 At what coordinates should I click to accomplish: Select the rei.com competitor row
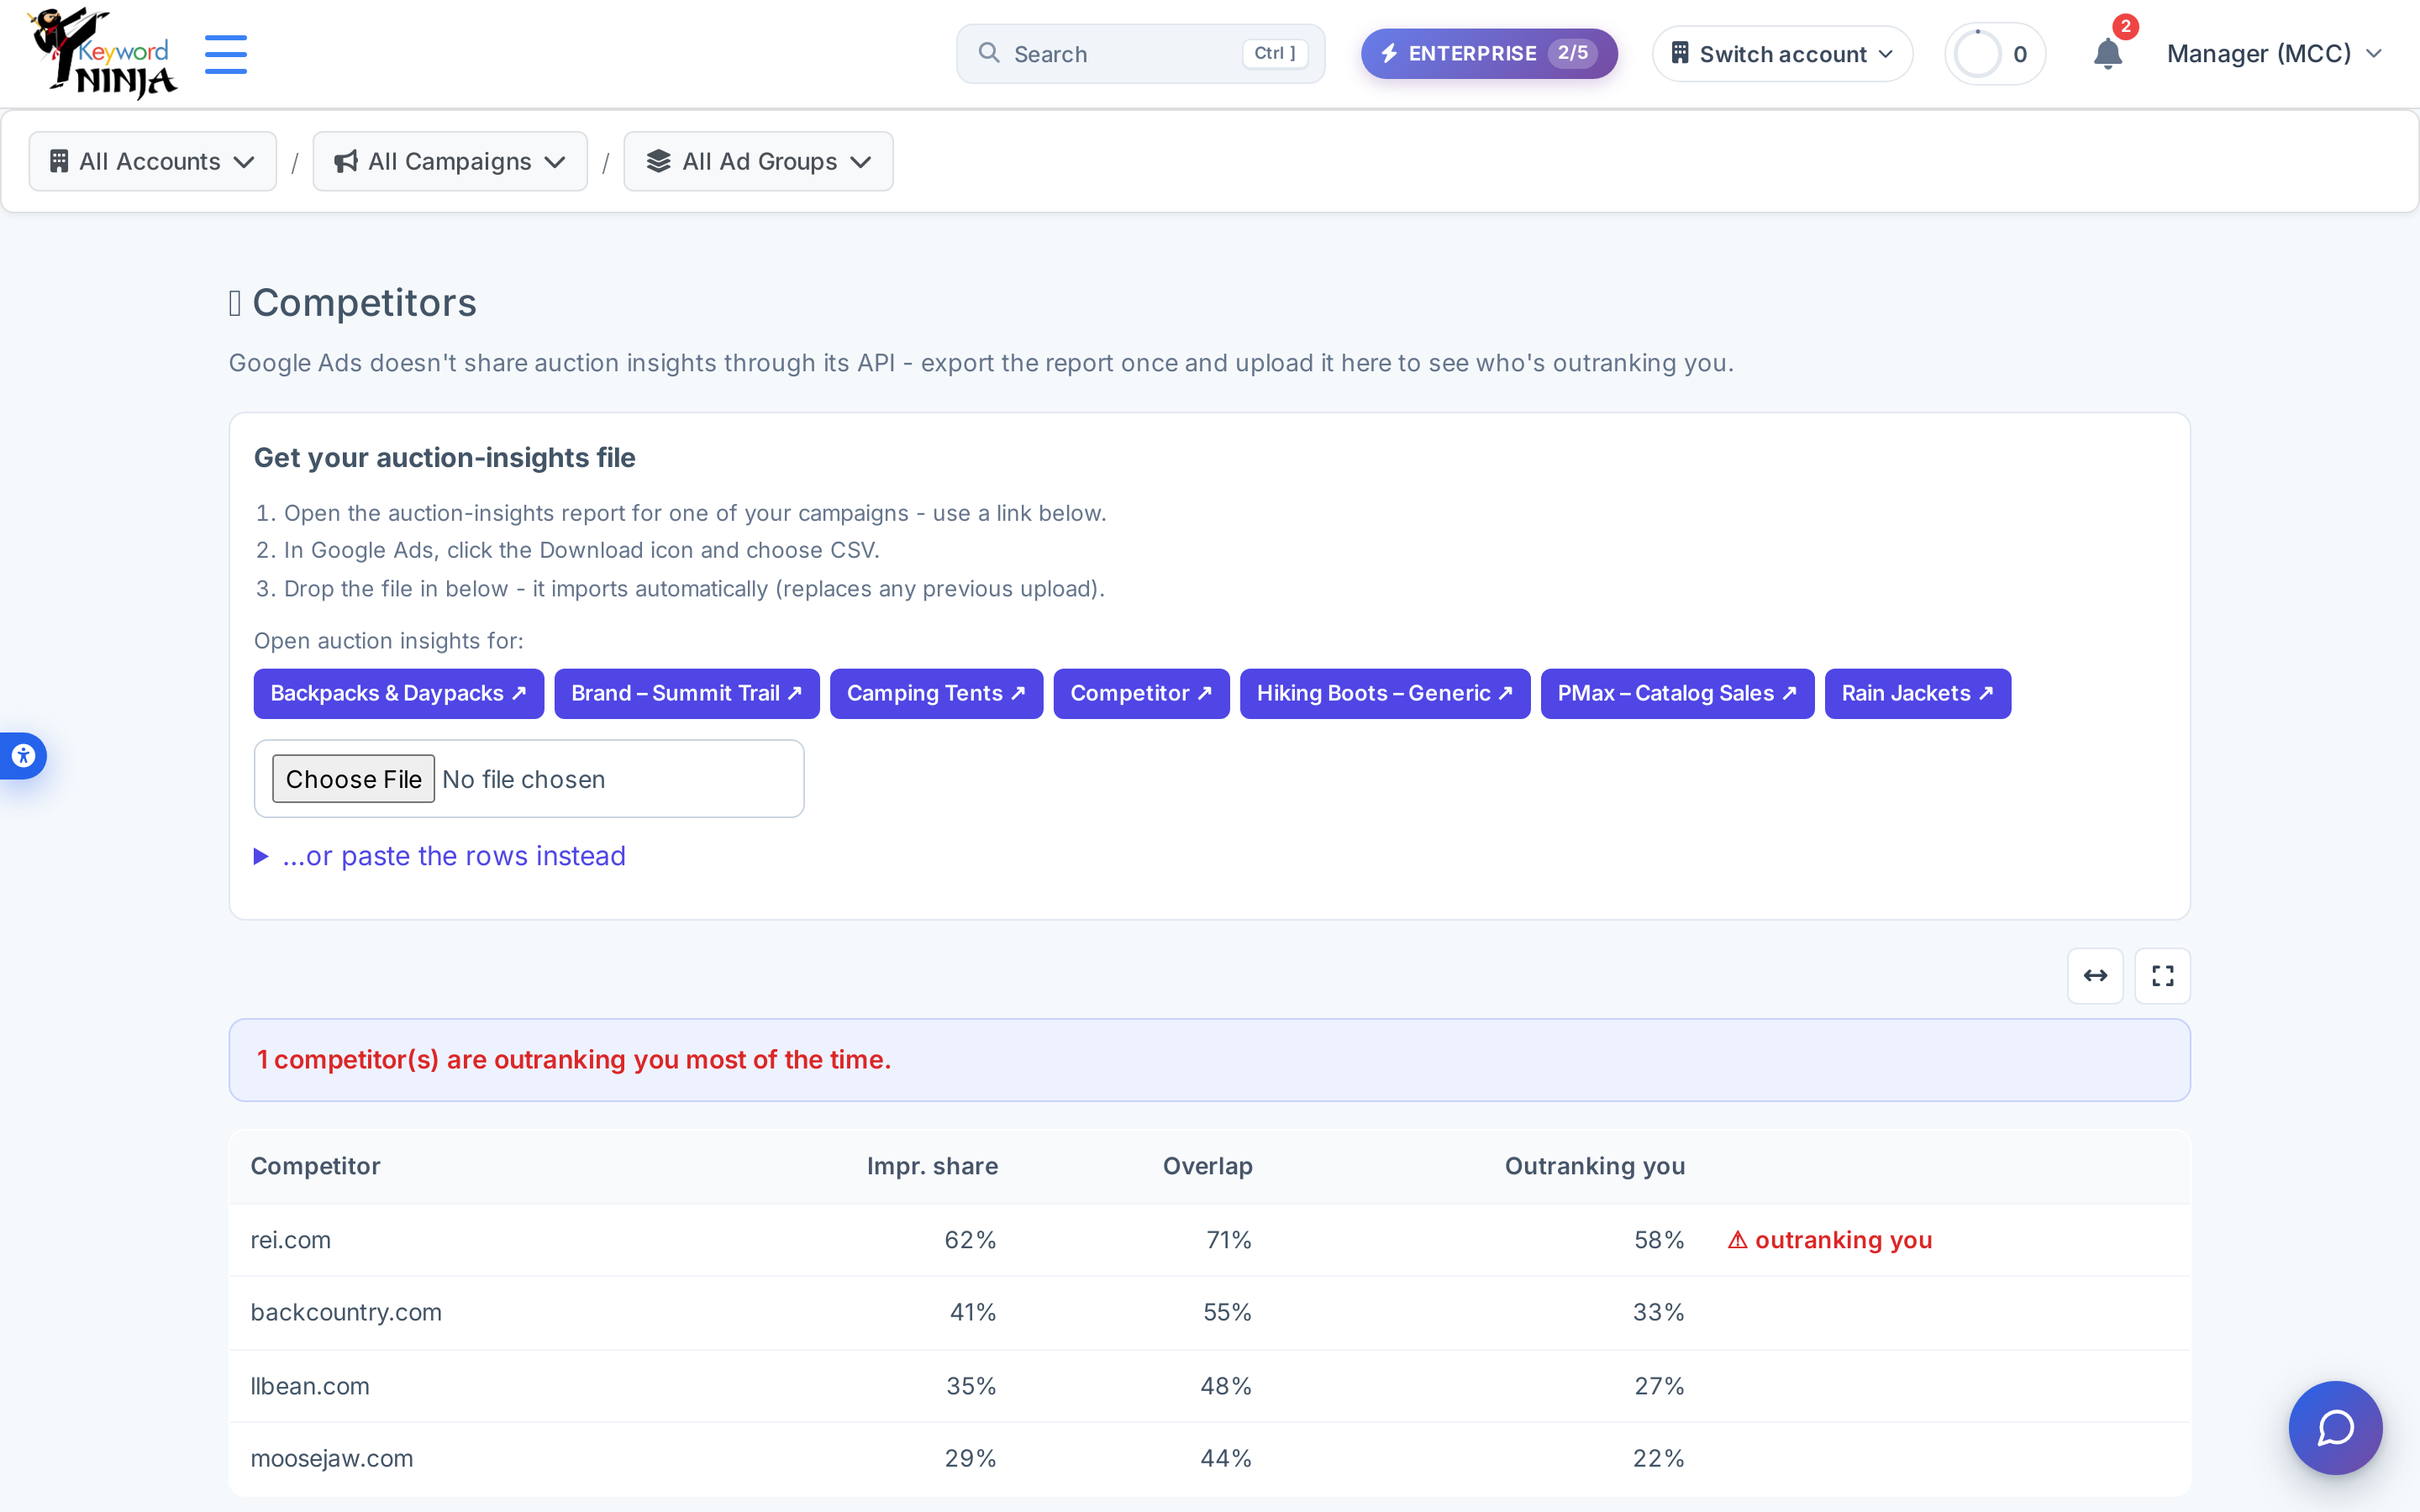pos(1209,1240)
